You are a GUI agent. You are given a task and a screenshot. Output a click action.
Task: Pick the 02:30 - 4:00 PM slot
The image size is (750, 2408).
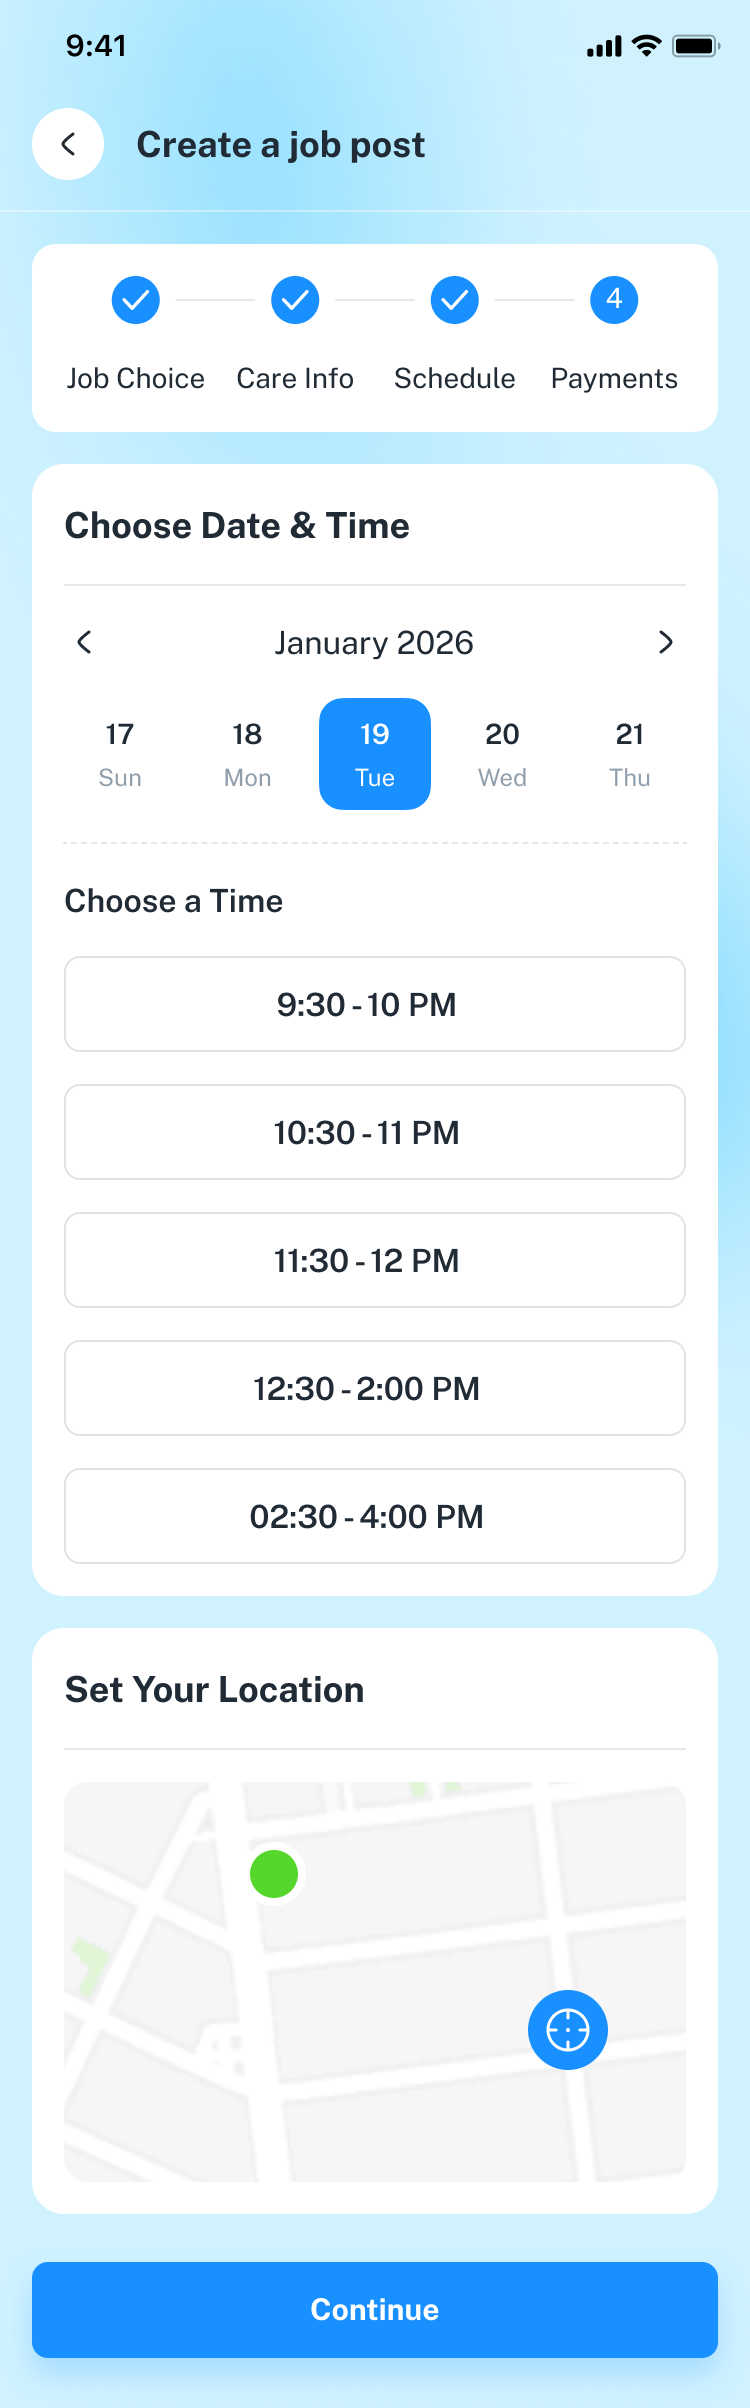coord(375,1516)
